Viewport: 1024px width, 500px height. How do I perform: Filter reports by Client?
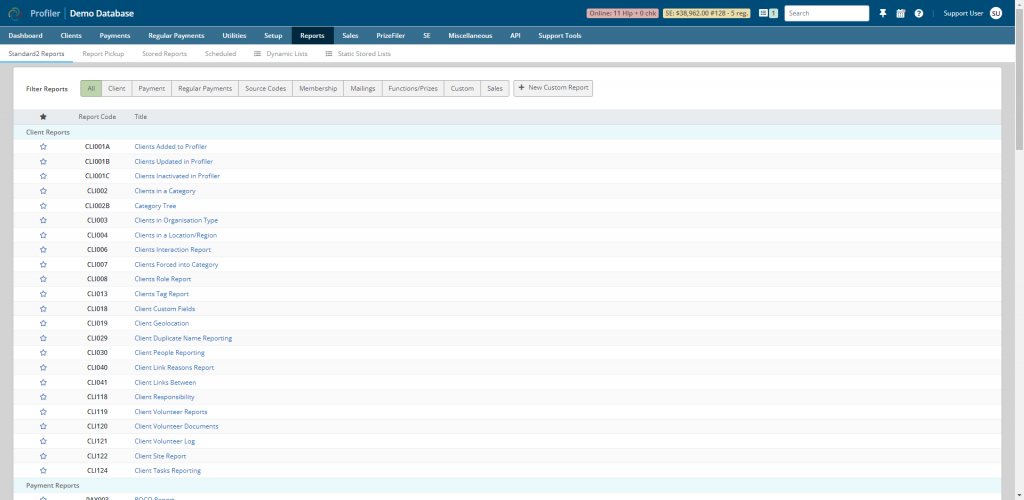[x=117, y=88]
